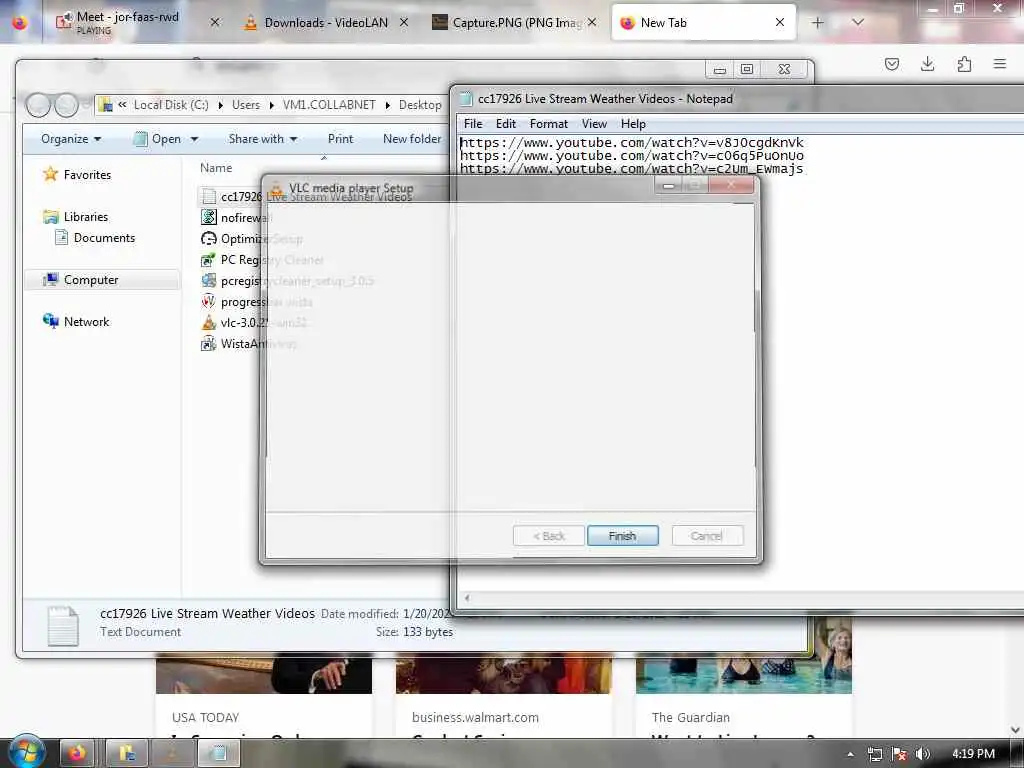Expand the Share with dropdown
1024x768 pixels.
coord(263,139)
